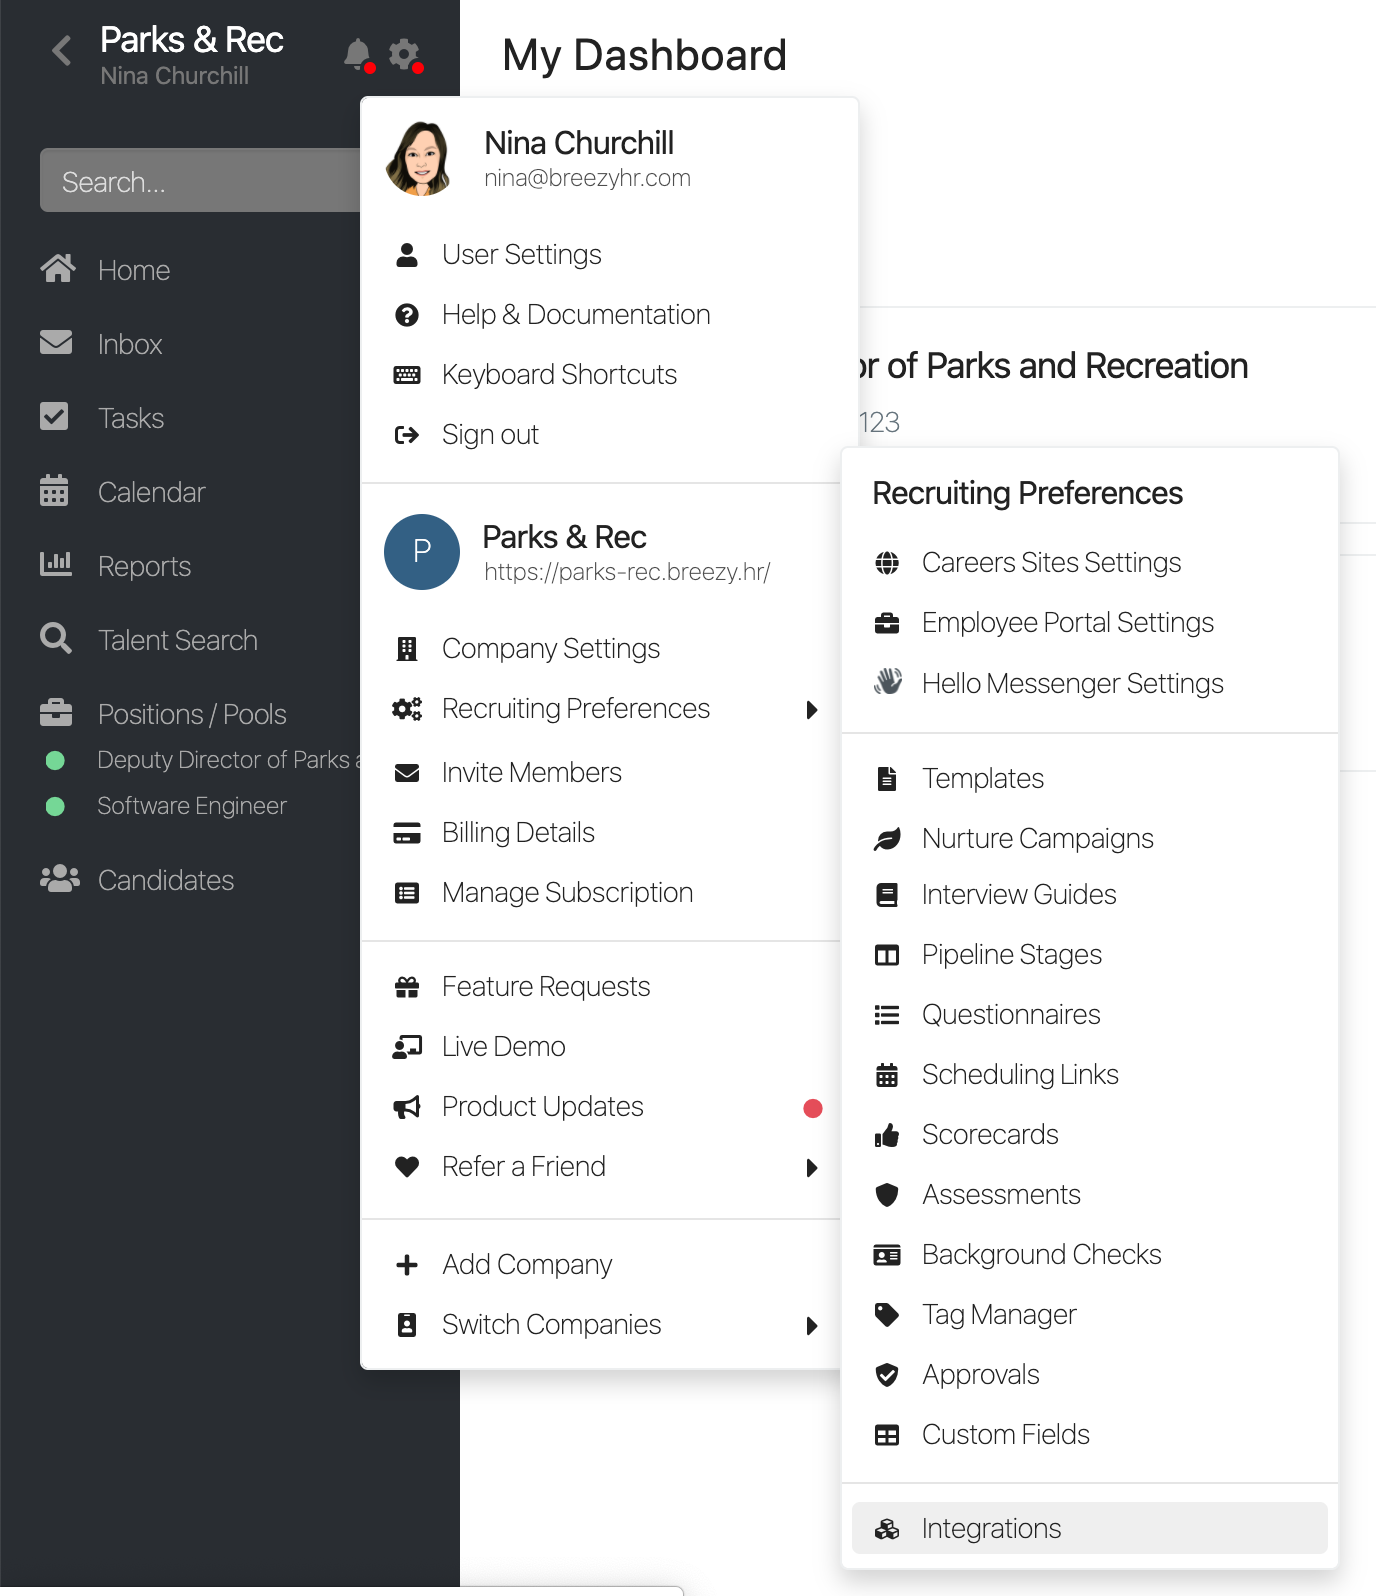The image size is (1376, 1596).
Task: Click the Home house icon in sidebar
Action: (57, 269)
